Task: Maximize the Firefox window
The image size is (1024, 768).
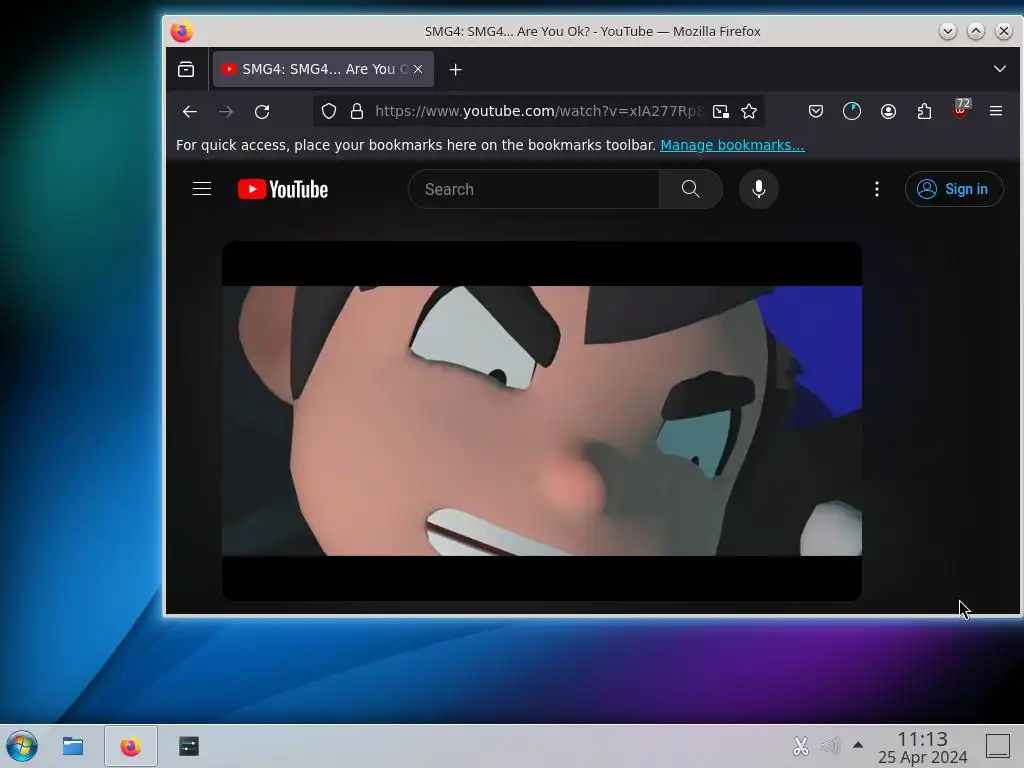Action: click(x=976, y=31)
